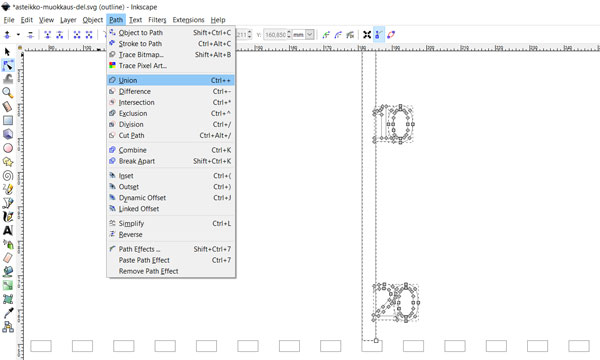Select the Node edit tool

pyautogui.click(x=8, y=65)
